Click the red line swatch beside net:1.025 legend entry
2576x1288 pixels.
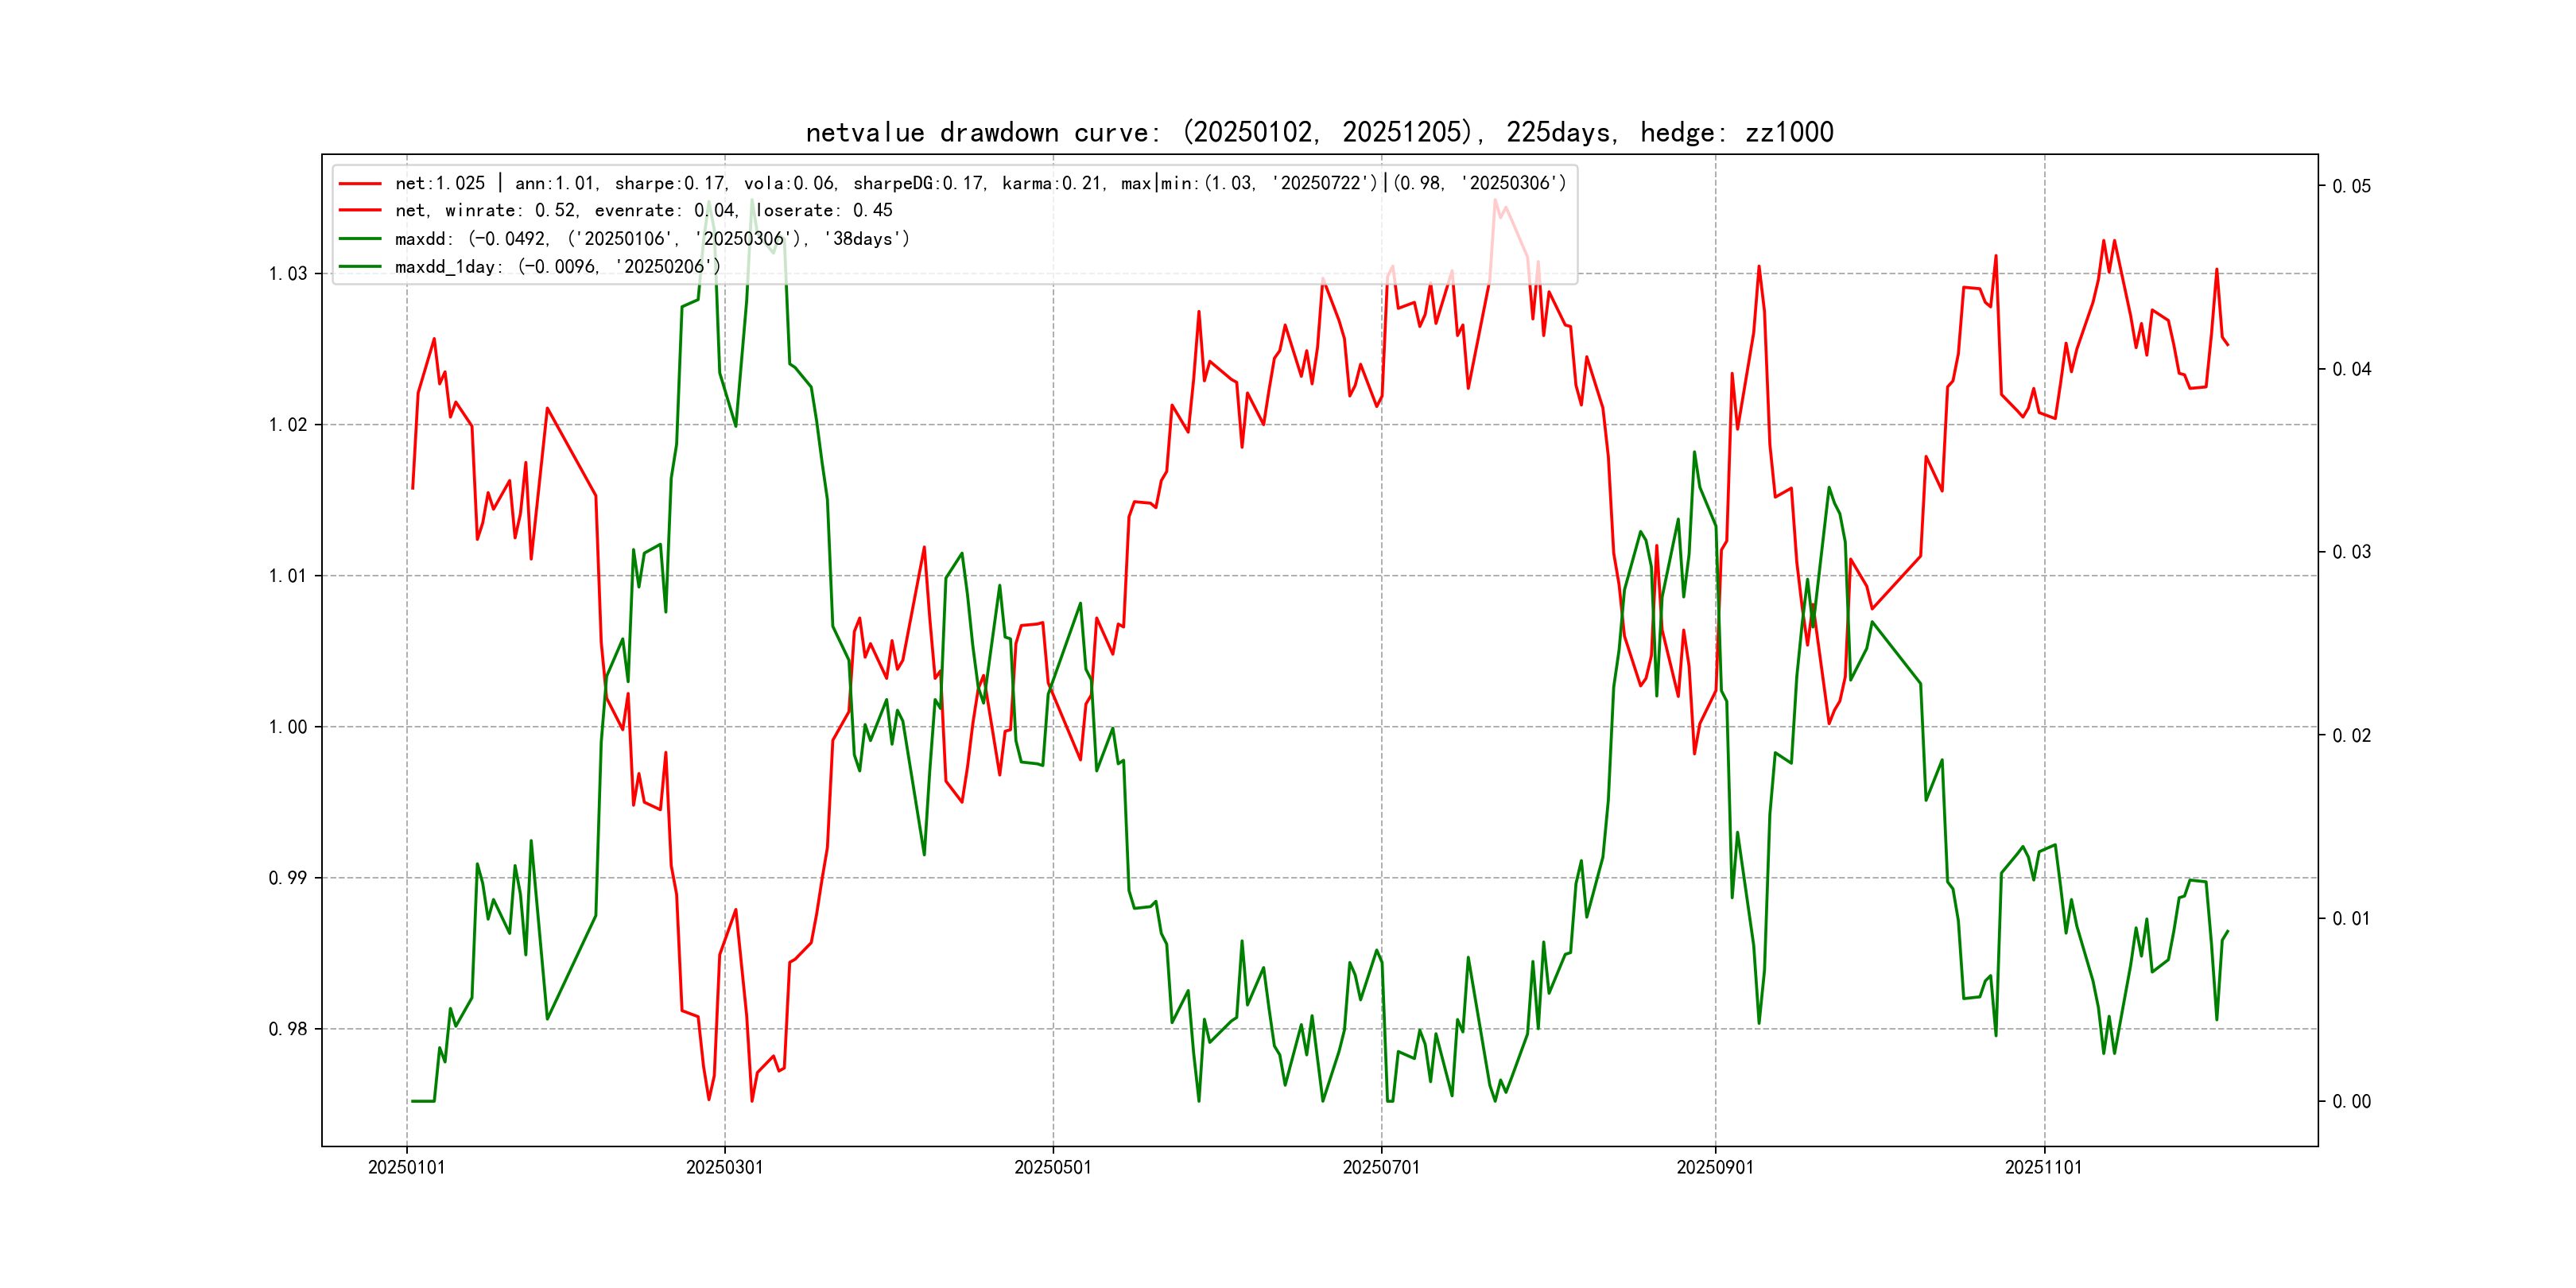[x=359, y=184]
